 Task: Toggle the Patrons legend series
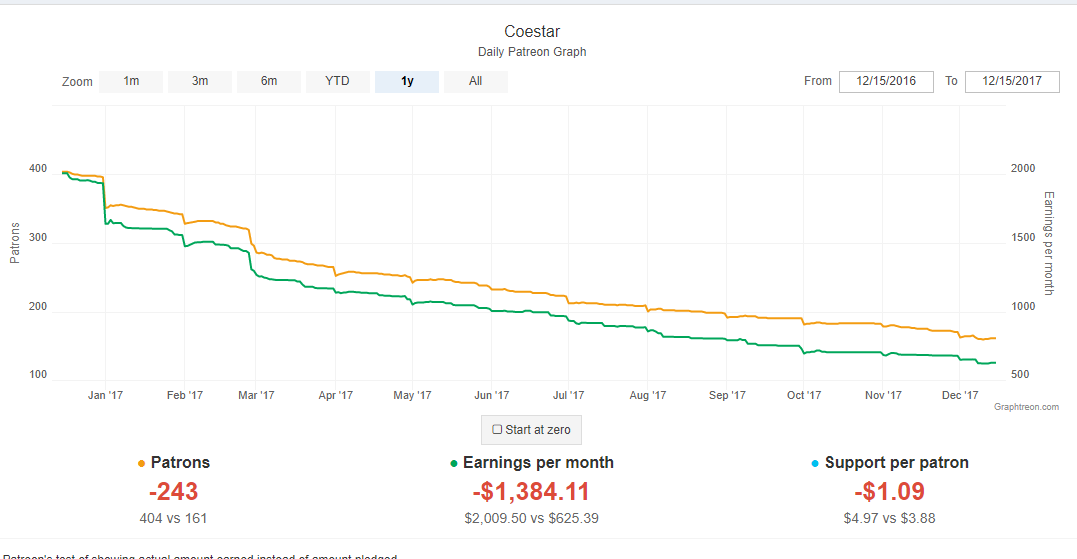tap(174, 463)
